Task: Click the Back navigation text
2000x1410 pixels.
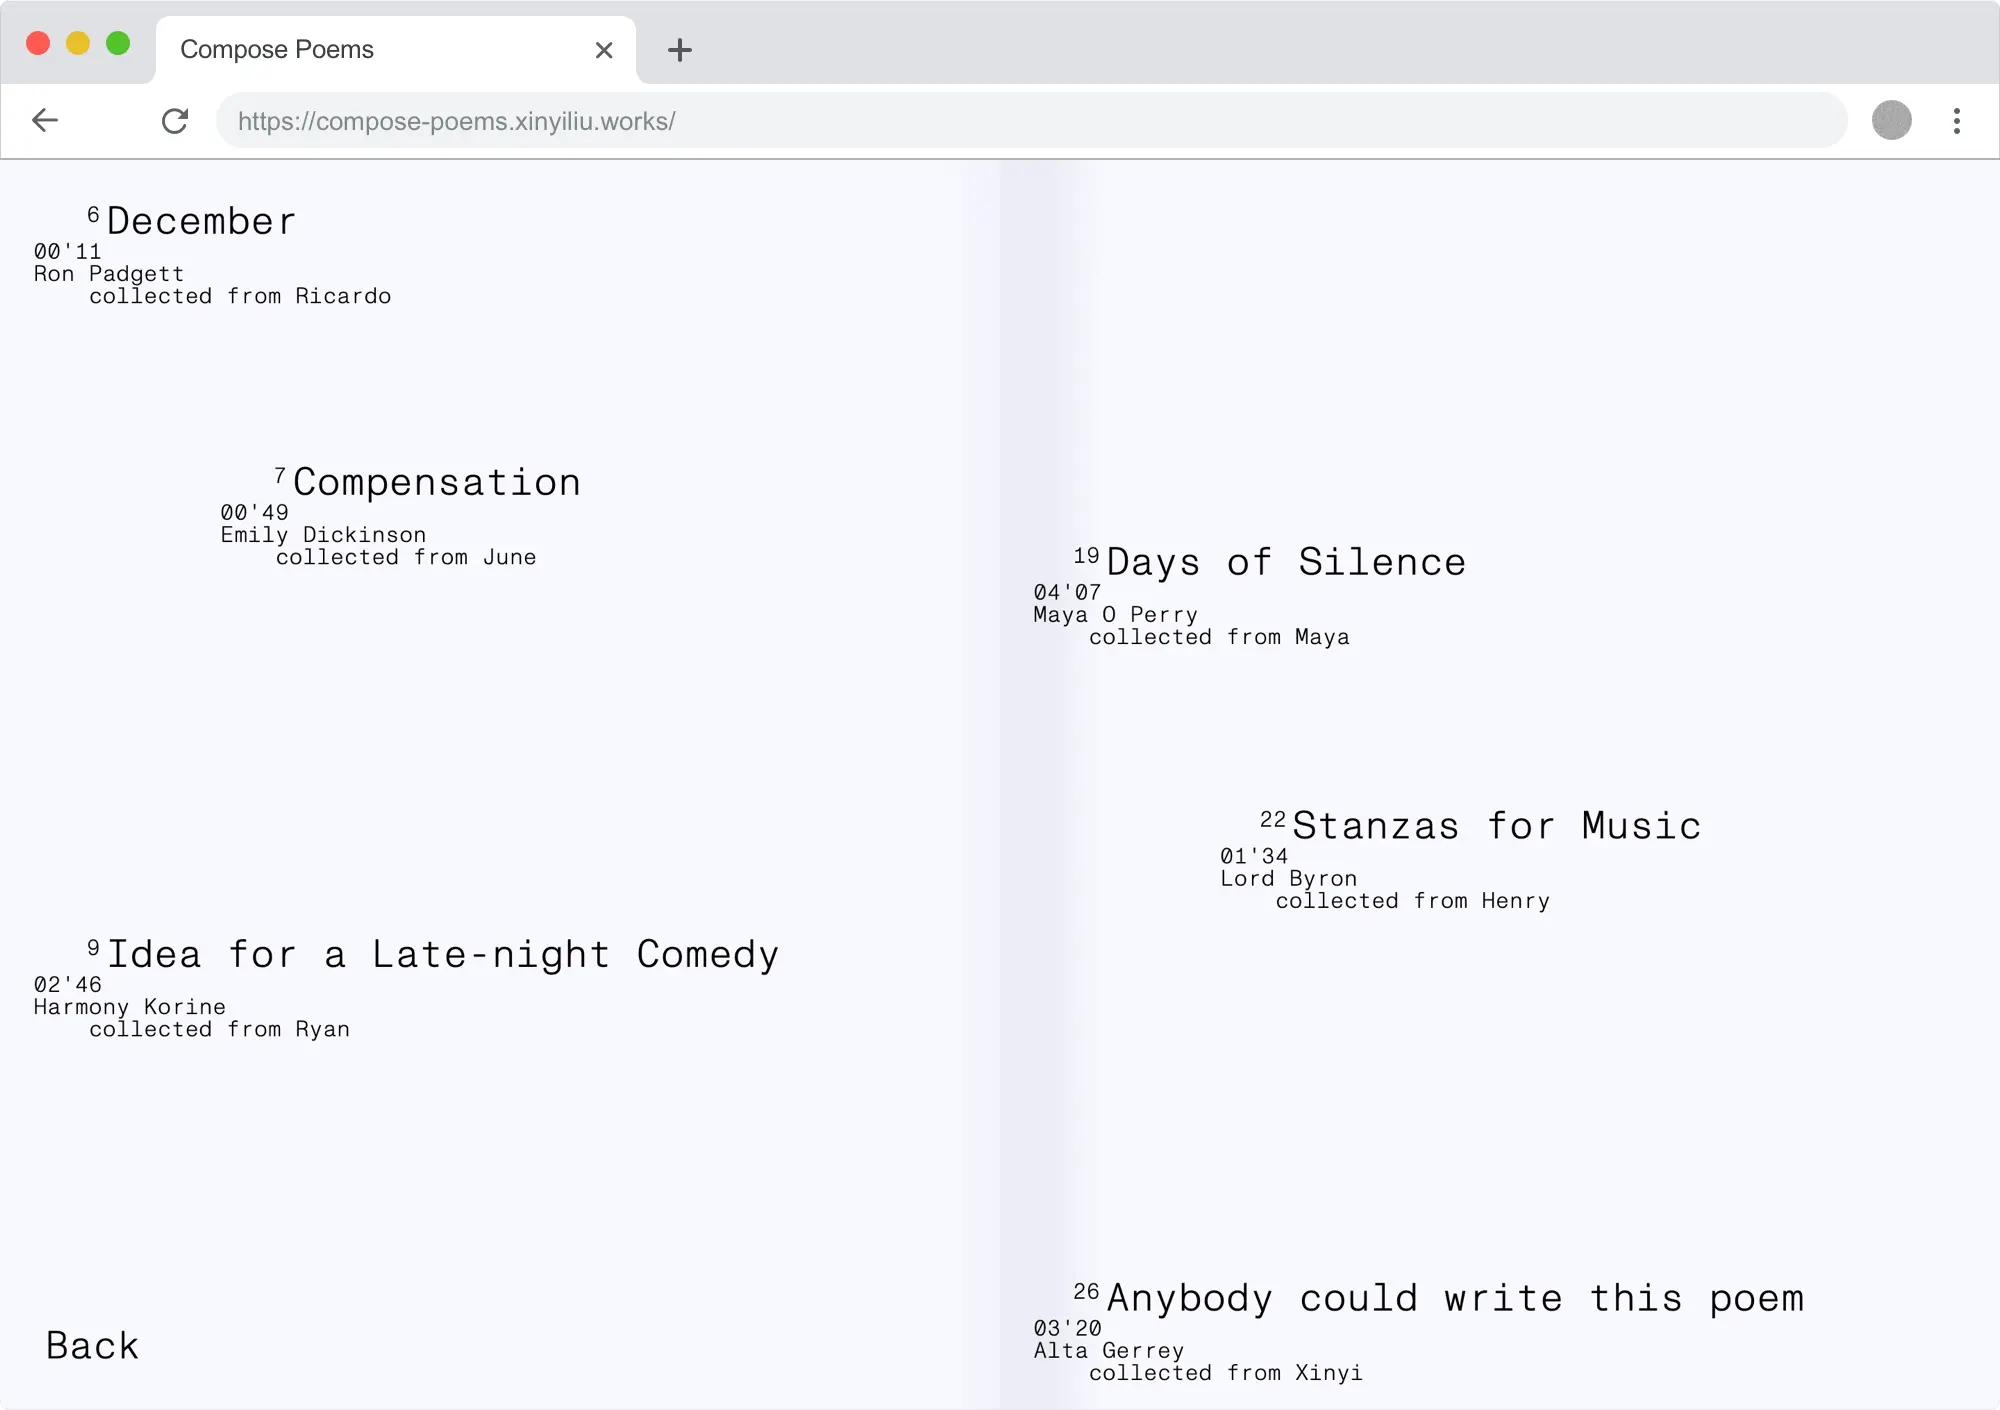Action: click(x=92, y=1345)
